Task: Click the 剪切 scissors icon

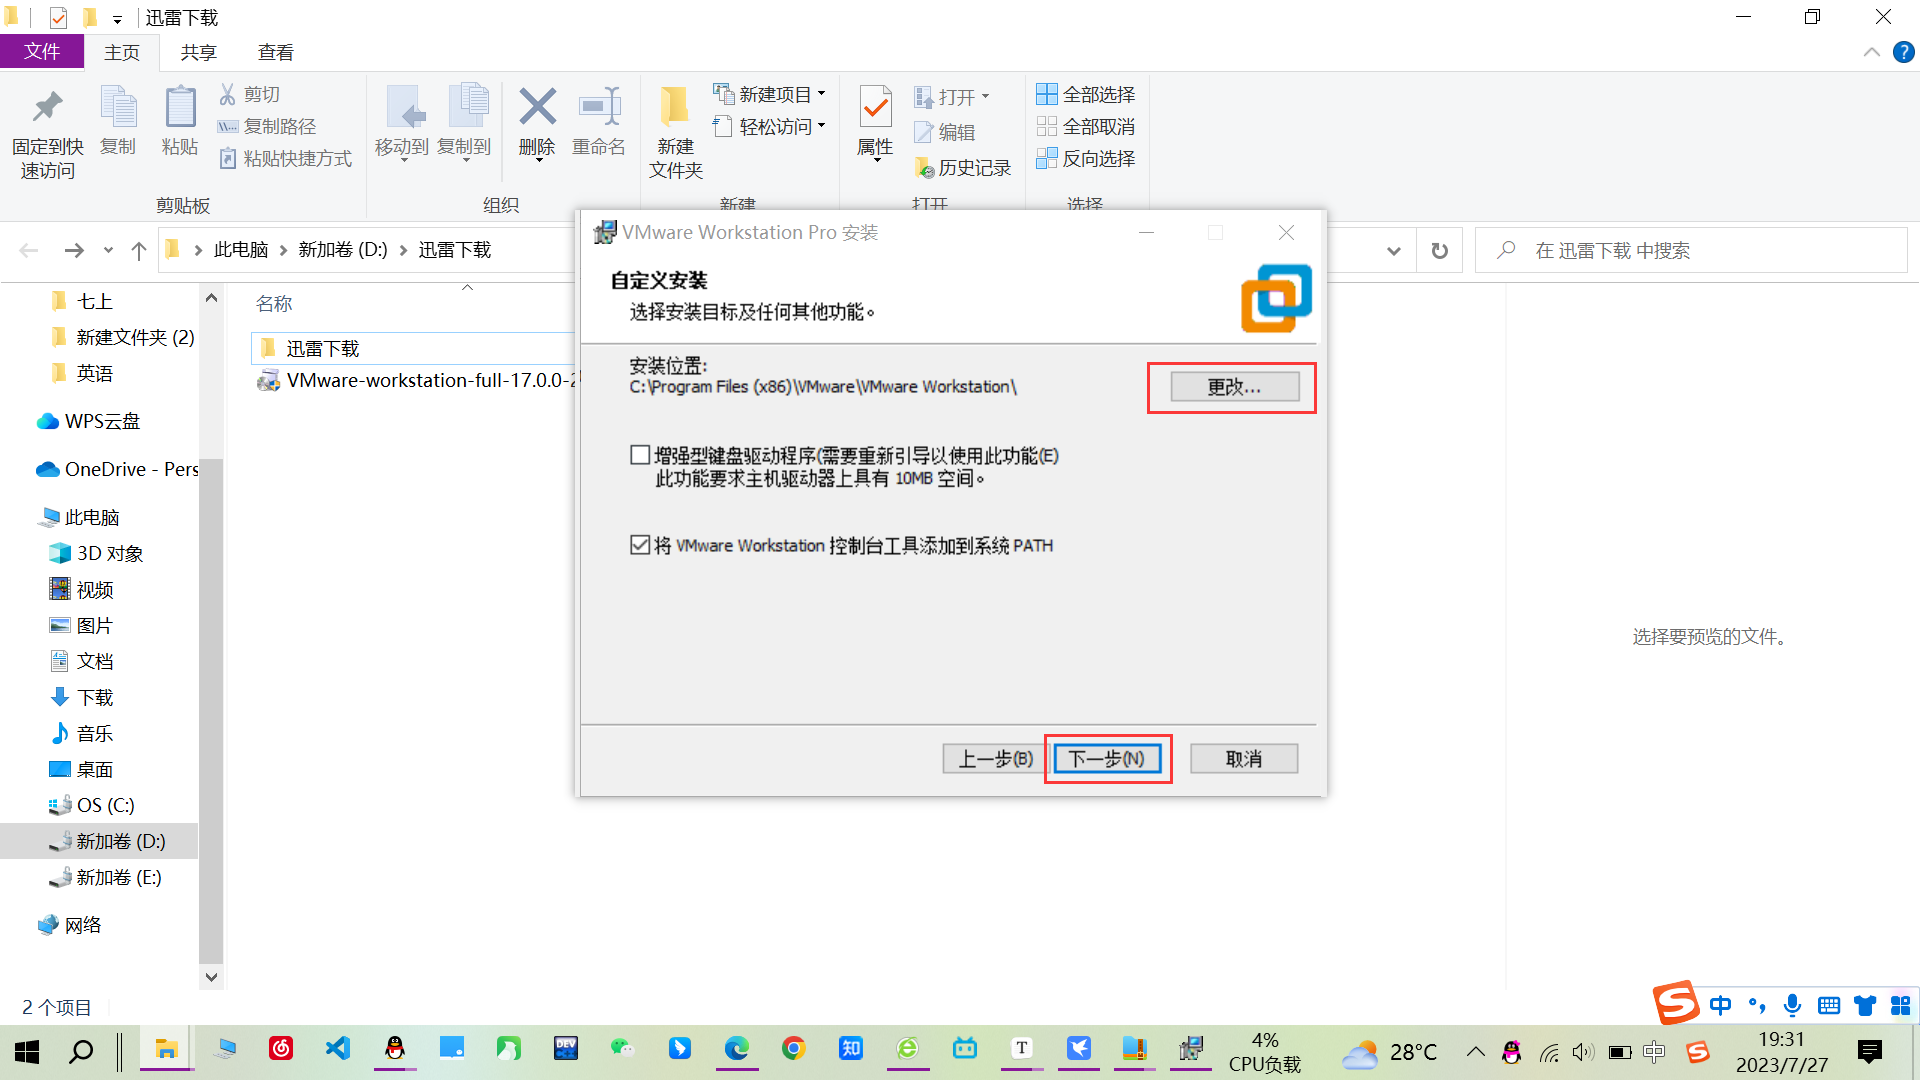Action: tap(227, 94)
